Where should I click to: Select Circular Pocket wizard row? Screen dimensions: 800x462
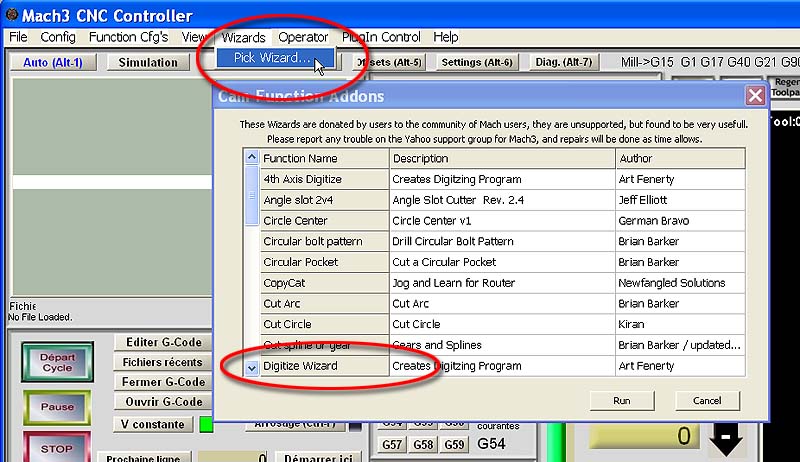click(324, 262)
